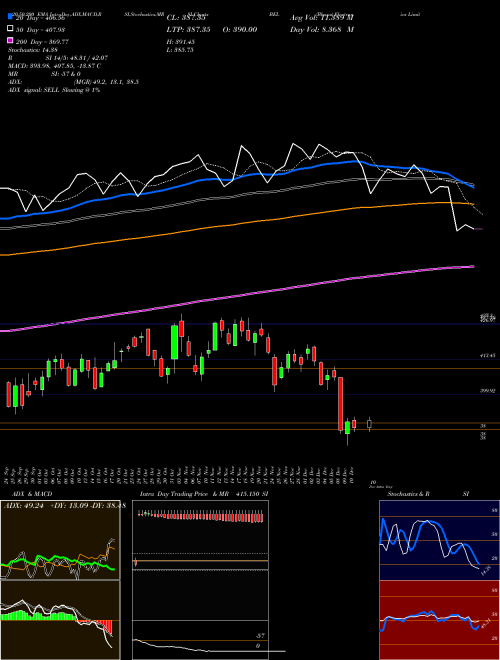This screenshot has width=500, height=660.
Task: Click the blue Stochastics oscillator panel
Action: pos(439,540)
